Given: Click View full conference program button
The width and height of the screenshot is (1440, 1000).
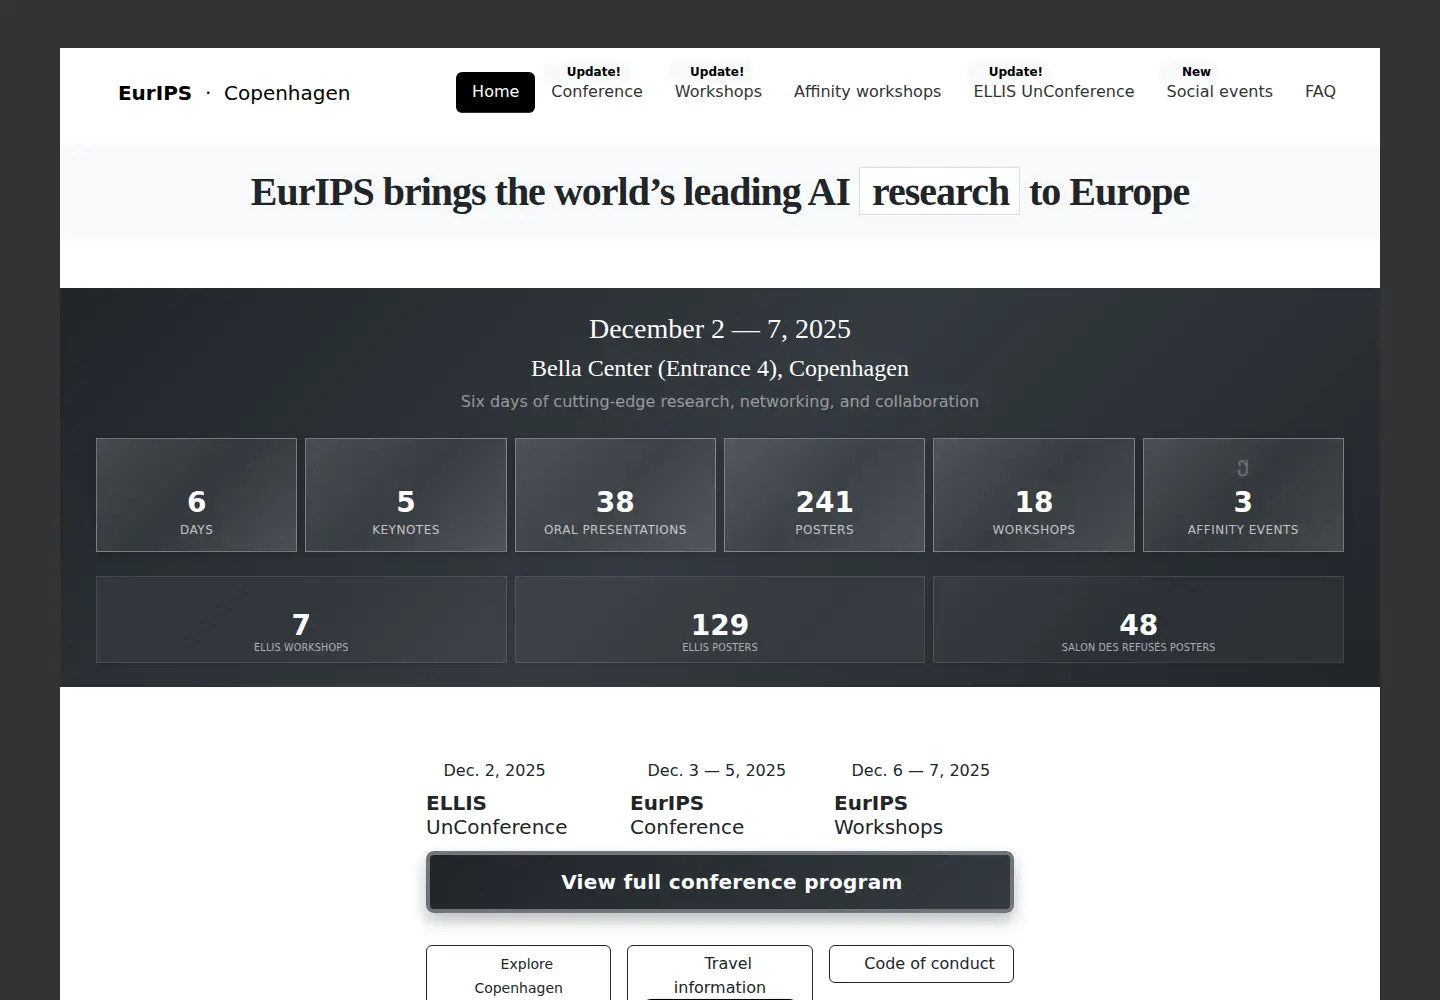Looking at the screenshot, I should (x=720, y=882).
